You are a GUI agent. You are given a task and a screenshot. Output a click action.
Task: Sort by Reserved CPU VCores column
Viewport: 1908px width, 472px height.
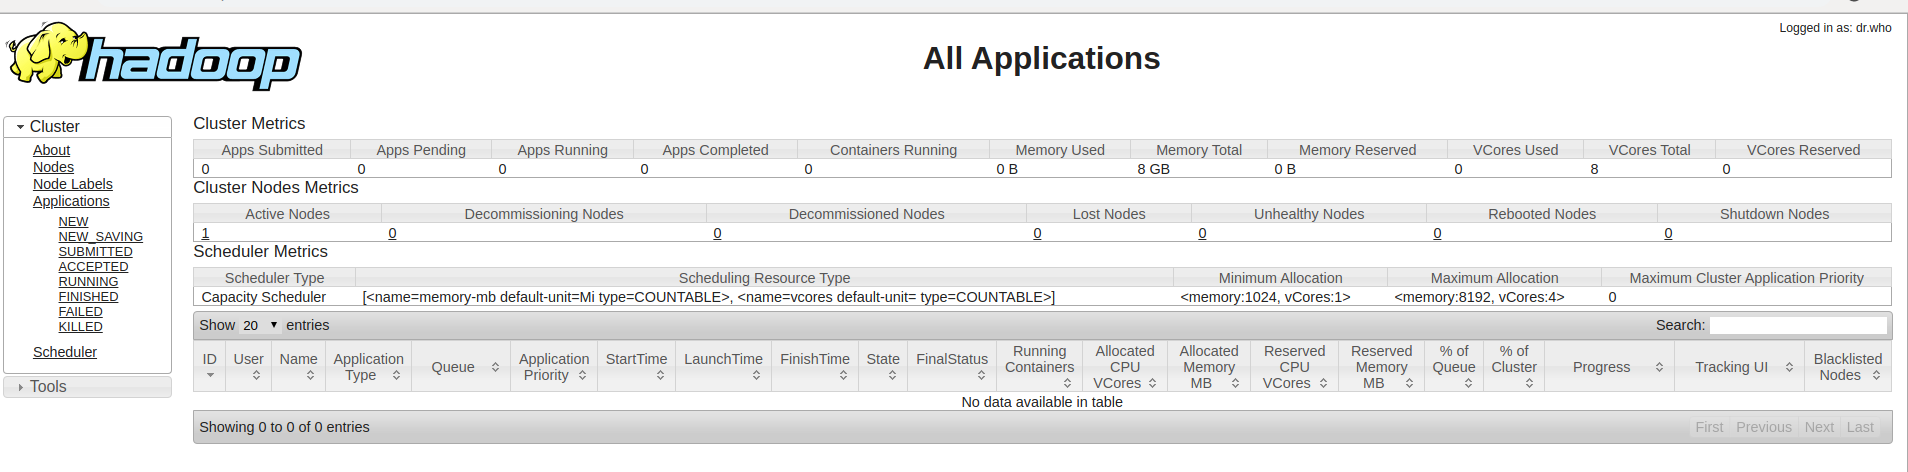tap(1294, 366)
